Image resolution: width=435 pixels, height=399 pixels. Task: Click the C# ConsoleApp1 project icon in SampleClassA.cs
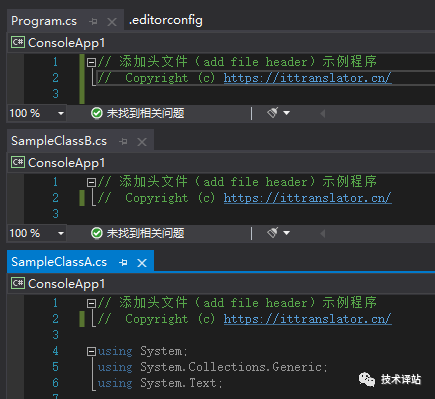pyautogui.click(x=18, y=284)
